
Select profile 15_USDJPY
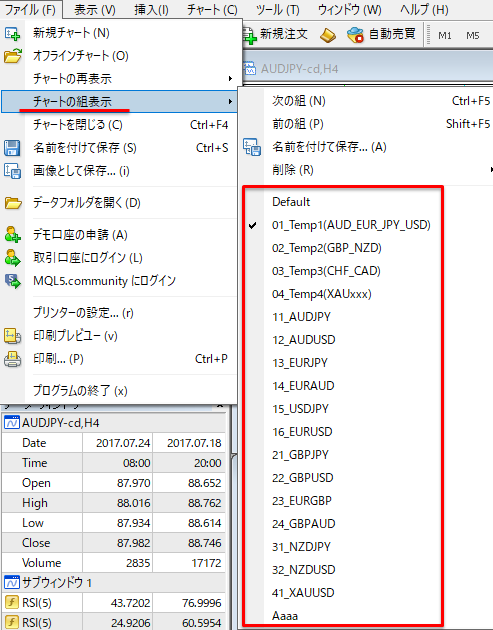click(300, 409)
